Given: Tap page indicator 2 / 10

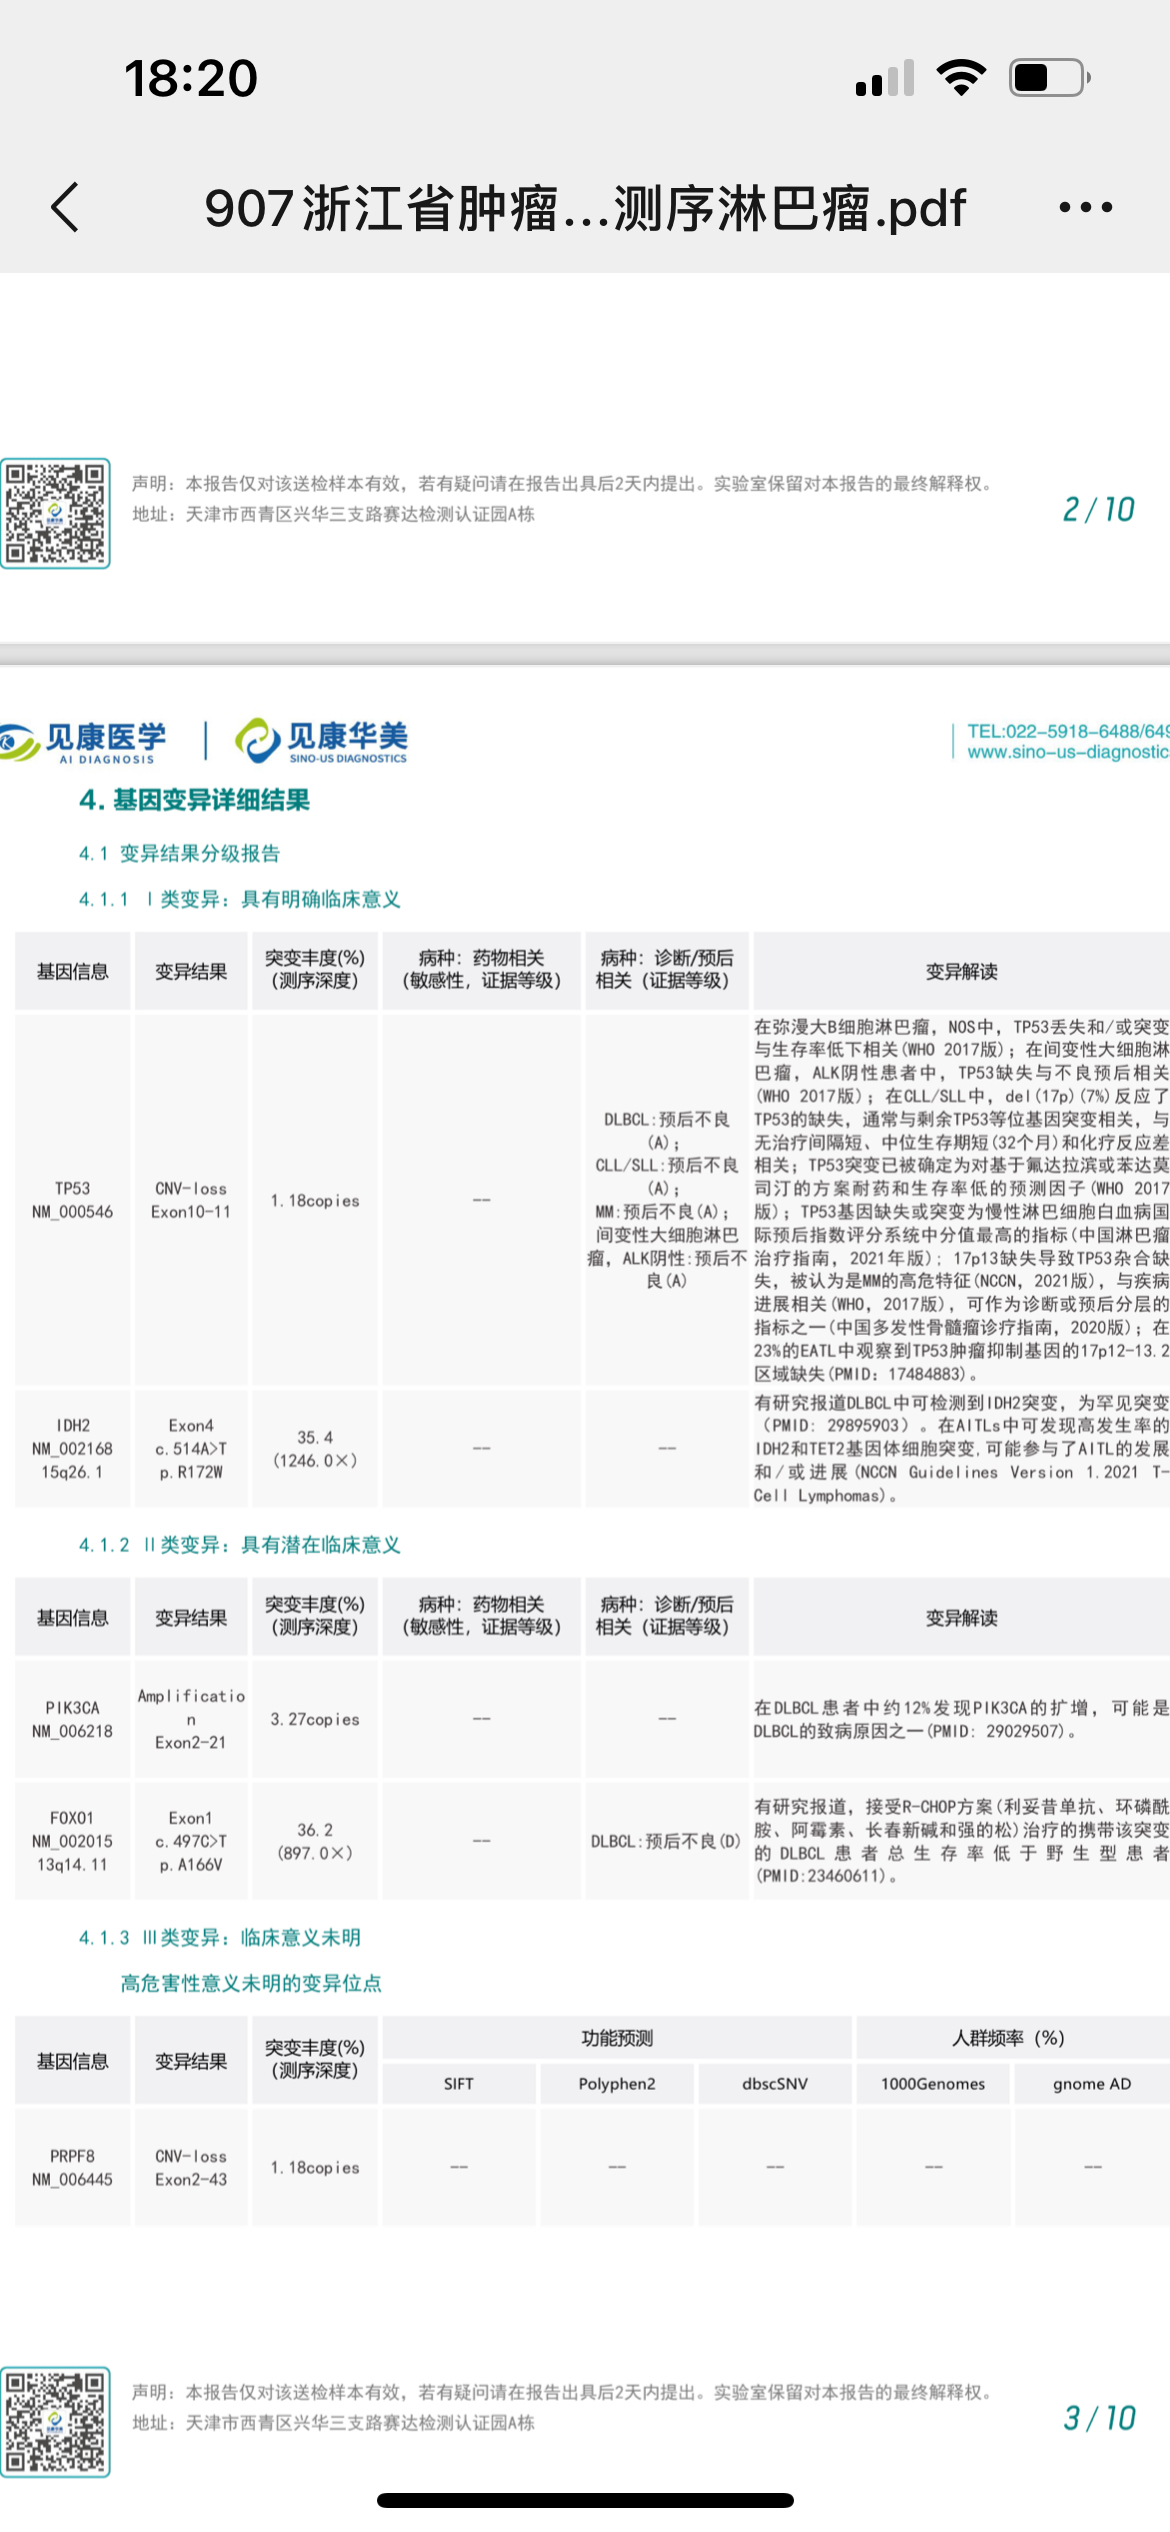Looking at the screenshot, I should click(x=1098, y=510).
